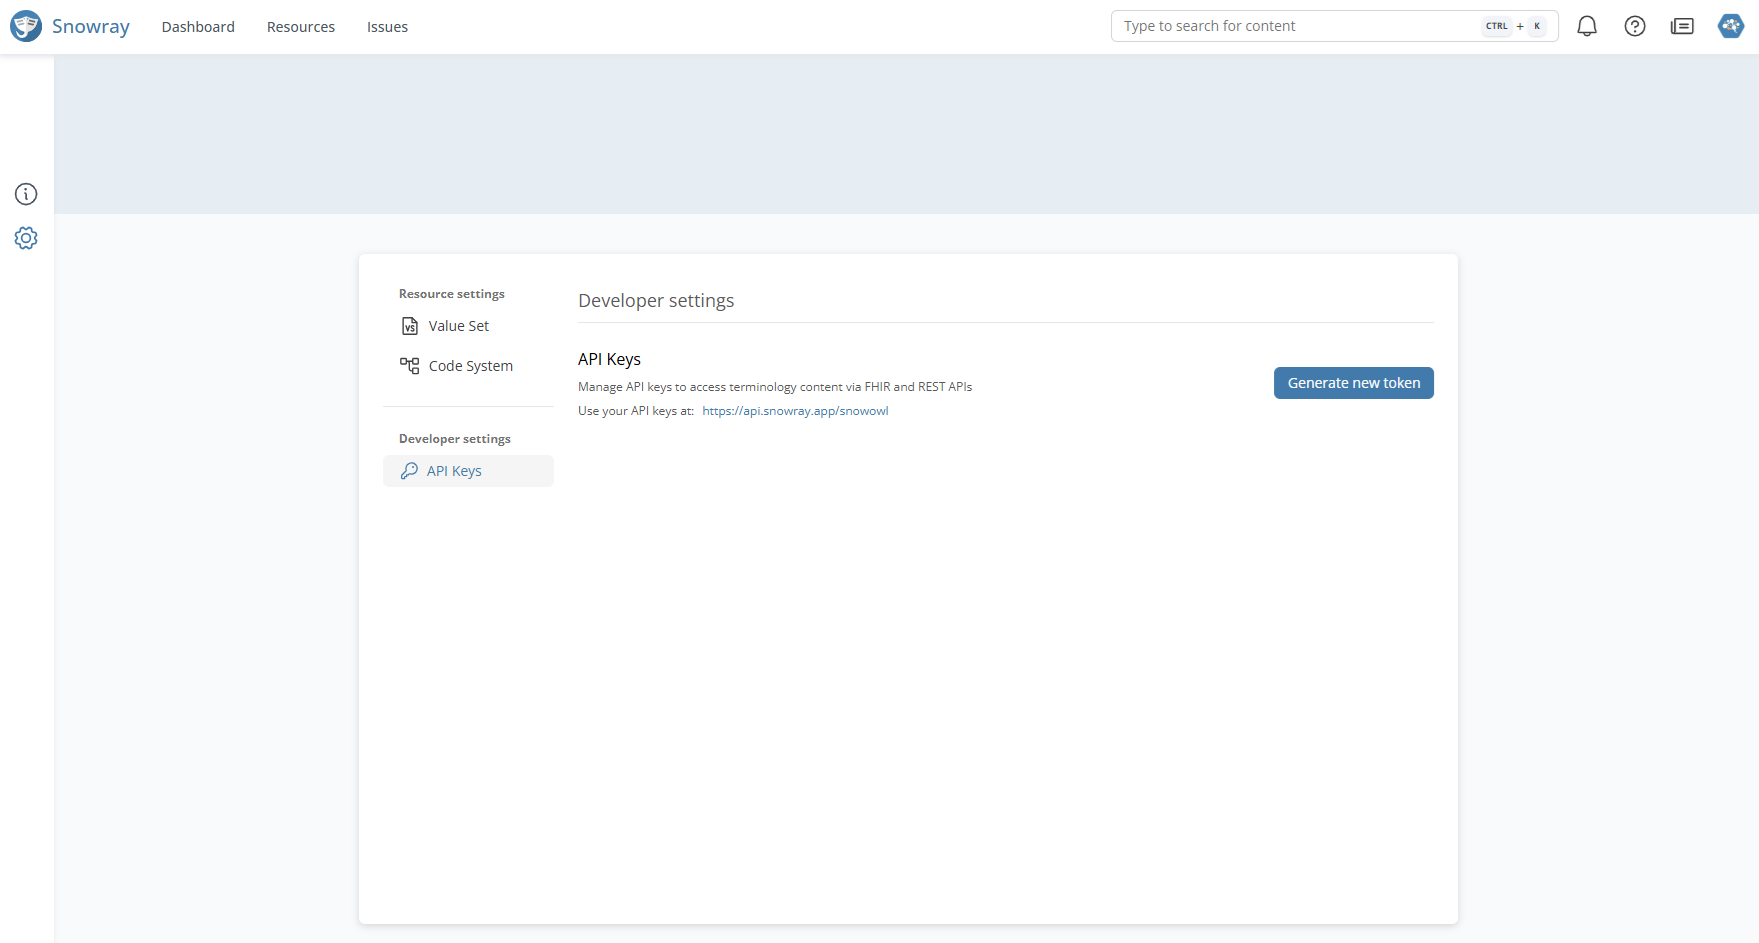
Task: Select Code System under Resource settings
Action: 470,366
